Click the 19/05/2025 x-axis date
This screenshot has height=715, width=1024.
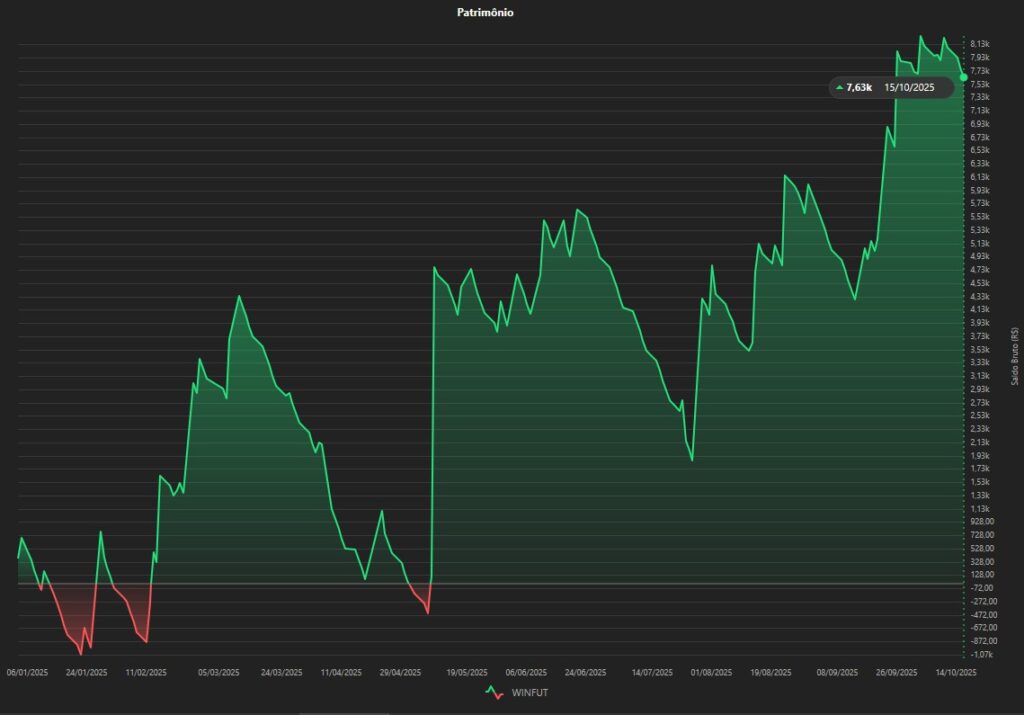467,673
